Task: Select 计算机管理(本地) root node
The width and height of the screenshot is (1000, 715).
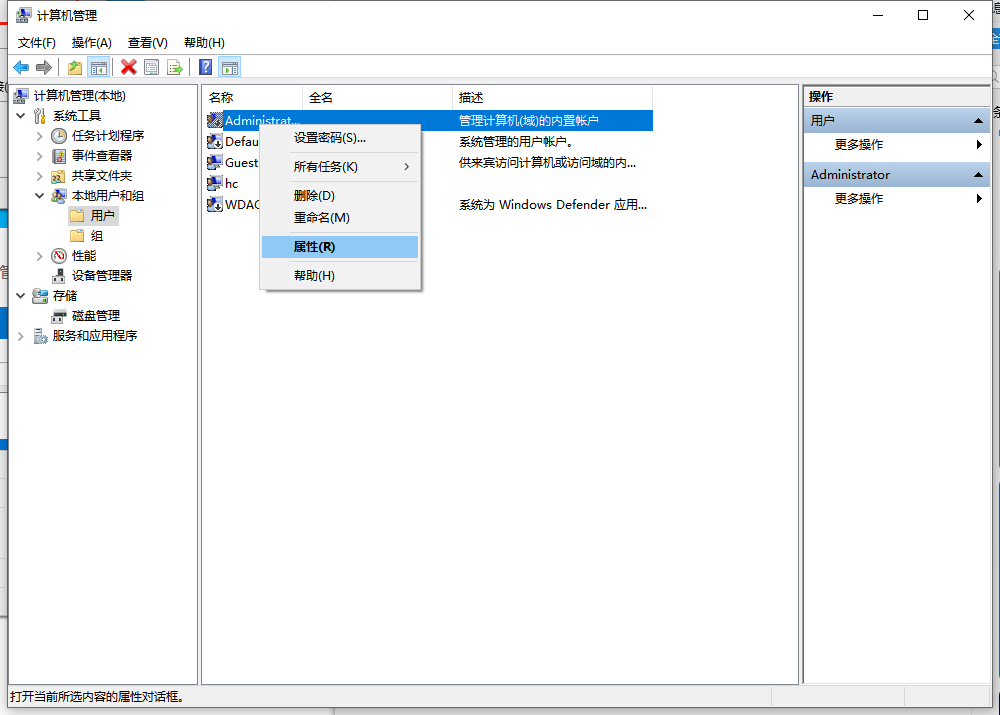Action: 70,96
